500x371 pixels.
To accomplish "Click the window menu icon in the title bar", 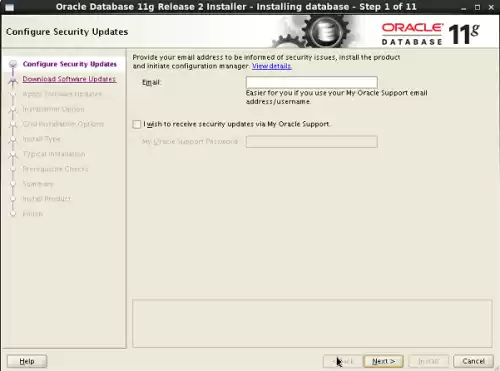I will point(10,7).
